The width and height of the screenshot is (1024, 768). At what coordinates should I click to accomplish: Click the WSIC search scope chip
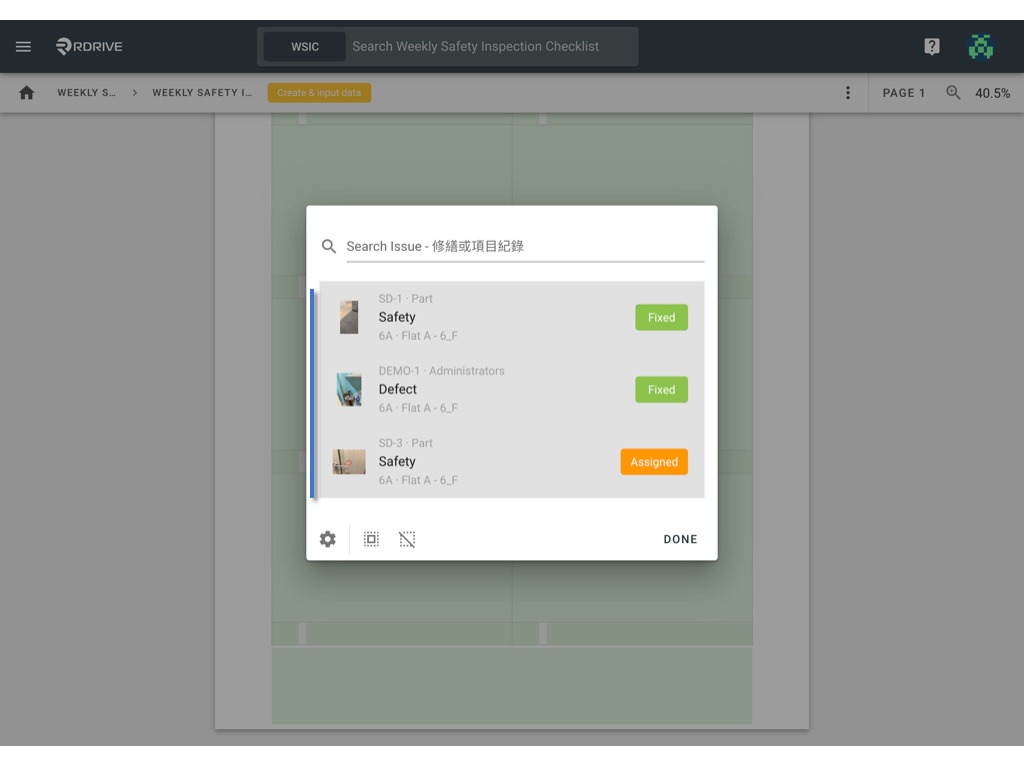(x=305, y=46)
